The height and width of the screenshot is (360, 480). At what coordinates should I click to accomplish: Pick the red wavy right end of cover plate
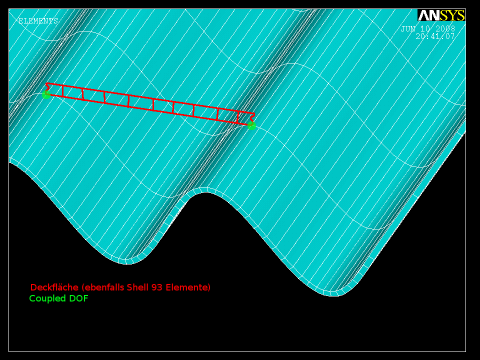tap(253, 118)
